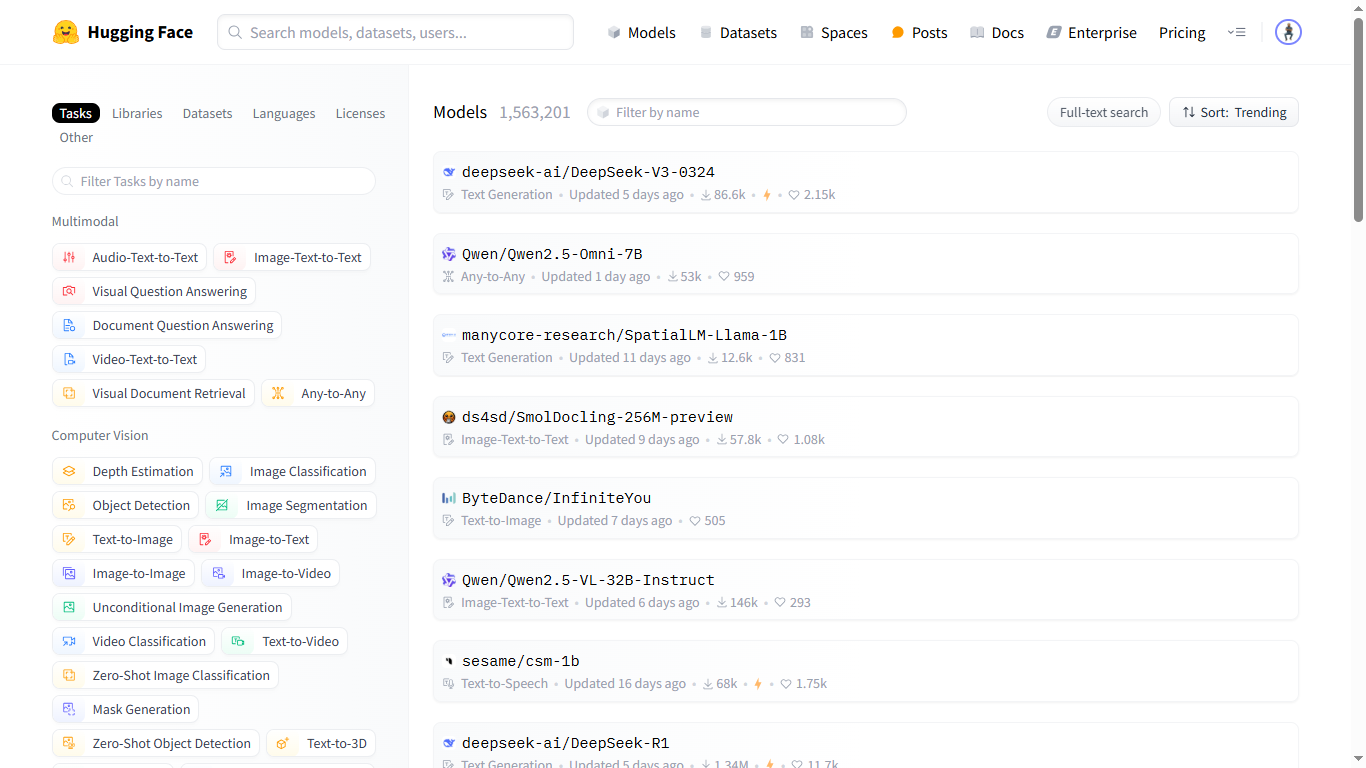Go to Posts in top navigation
This screenshot has width=1366, height=768.
pyautogui.click(x=919, y=32)
